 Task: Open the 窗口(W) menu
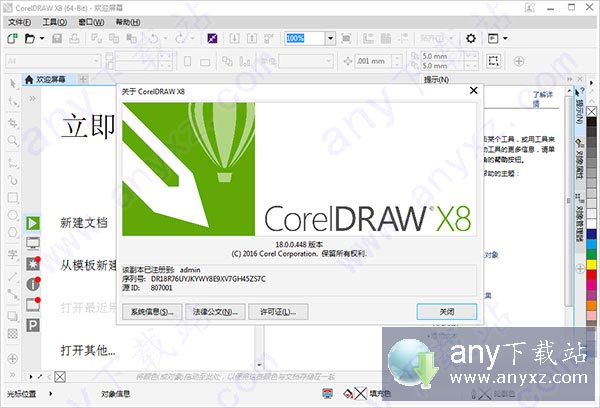(x=91, y=22)
